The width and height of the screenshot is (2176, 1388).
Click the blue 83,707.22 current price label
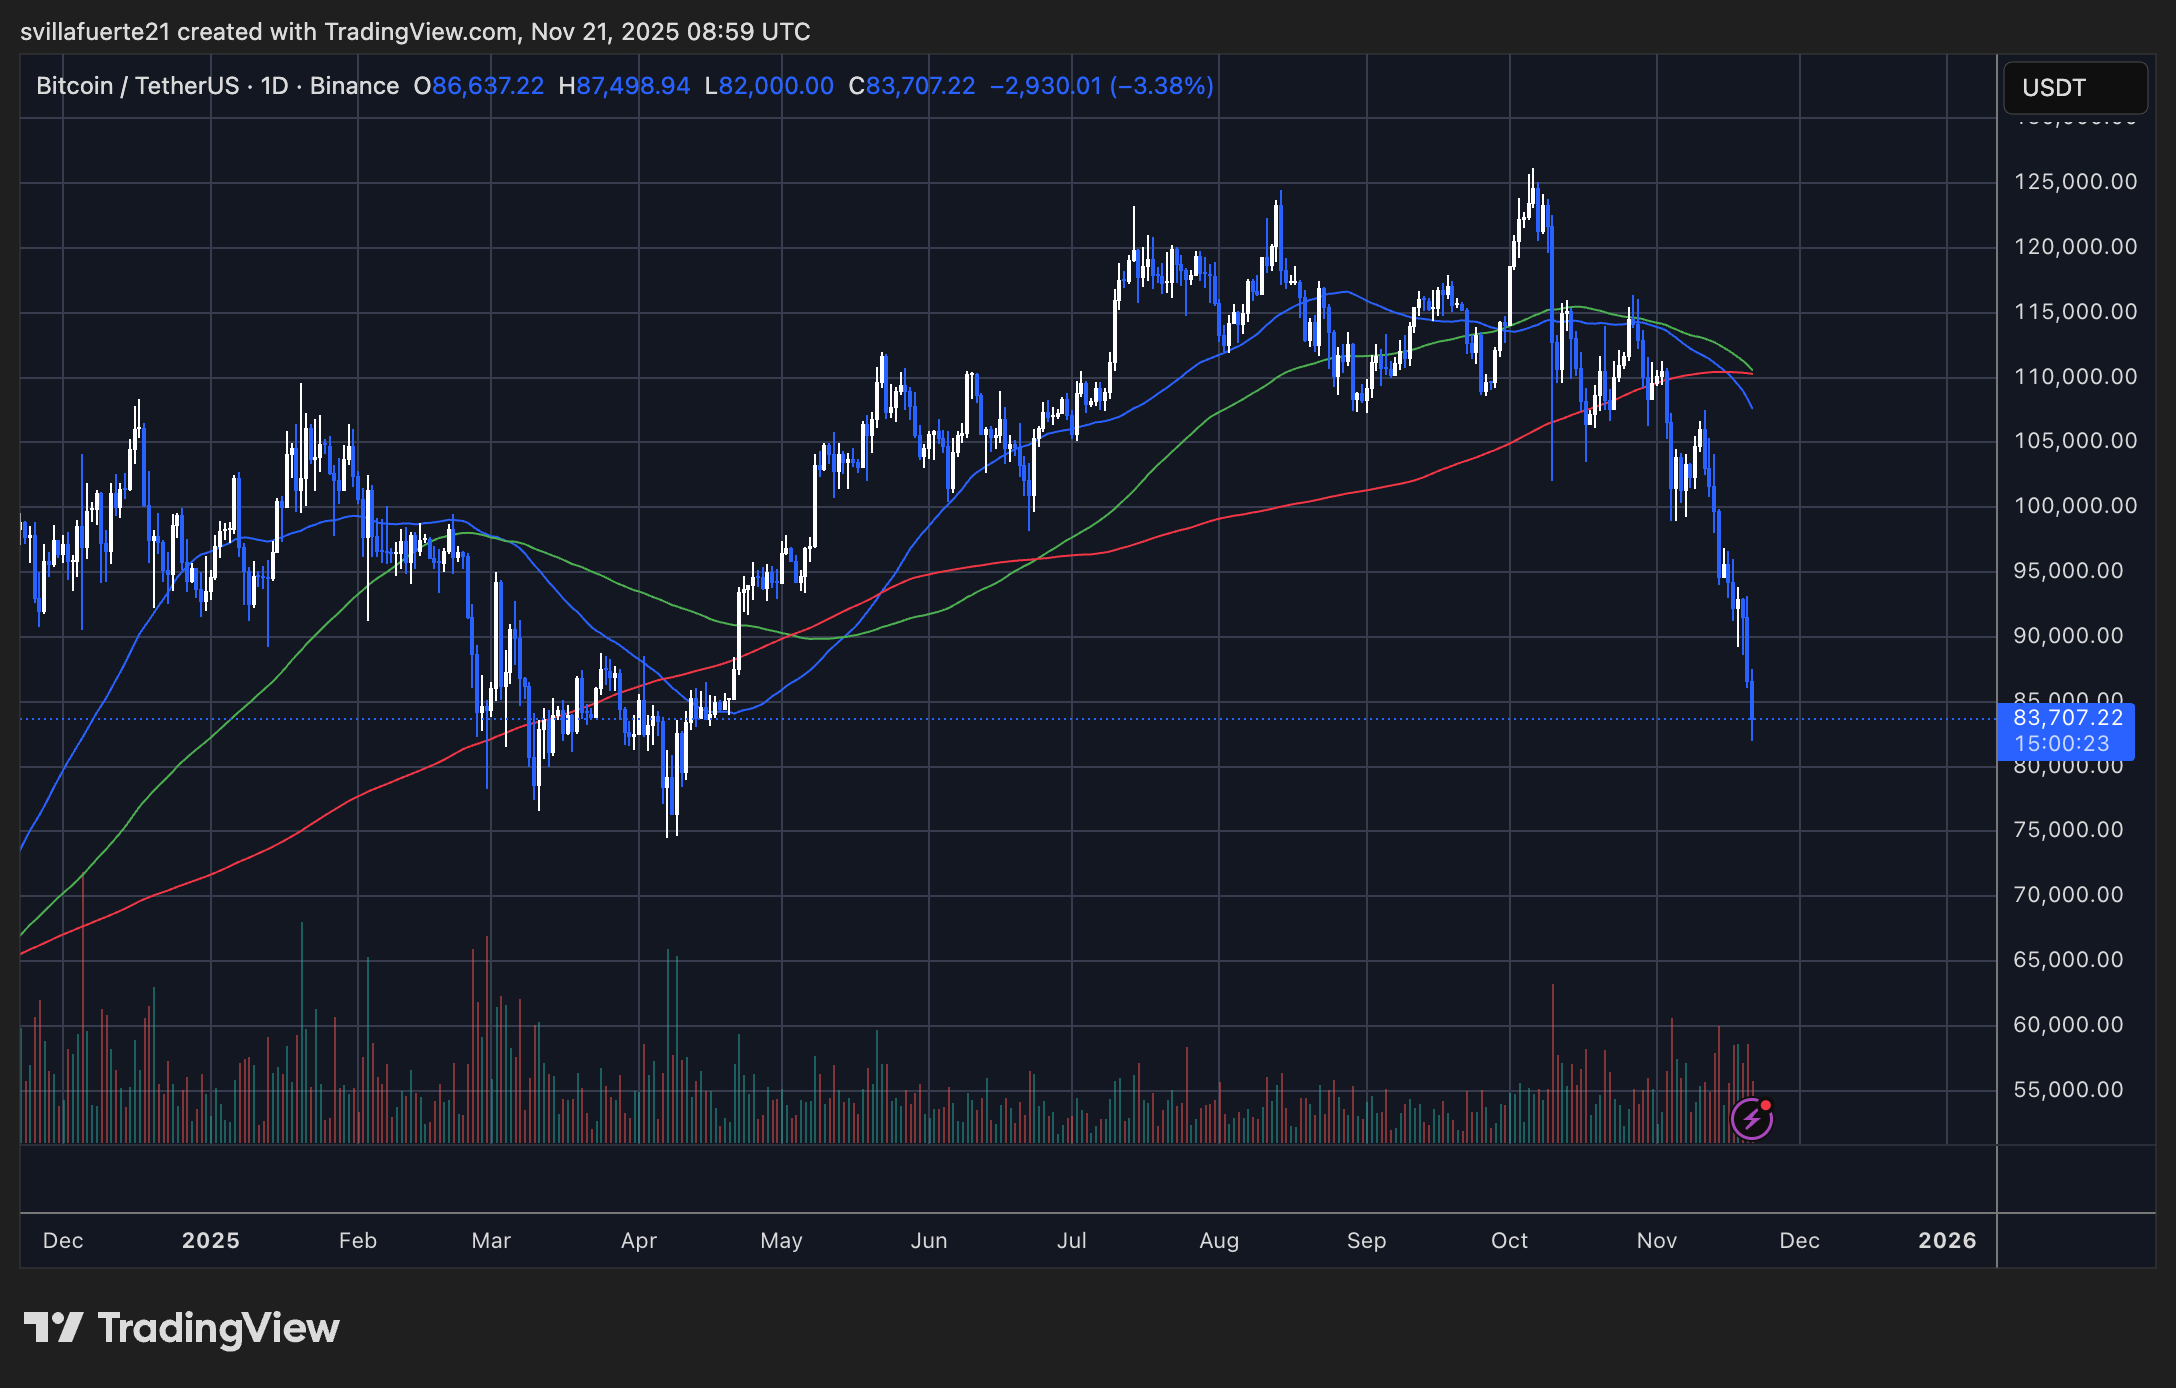click(x=2066, y=718)
